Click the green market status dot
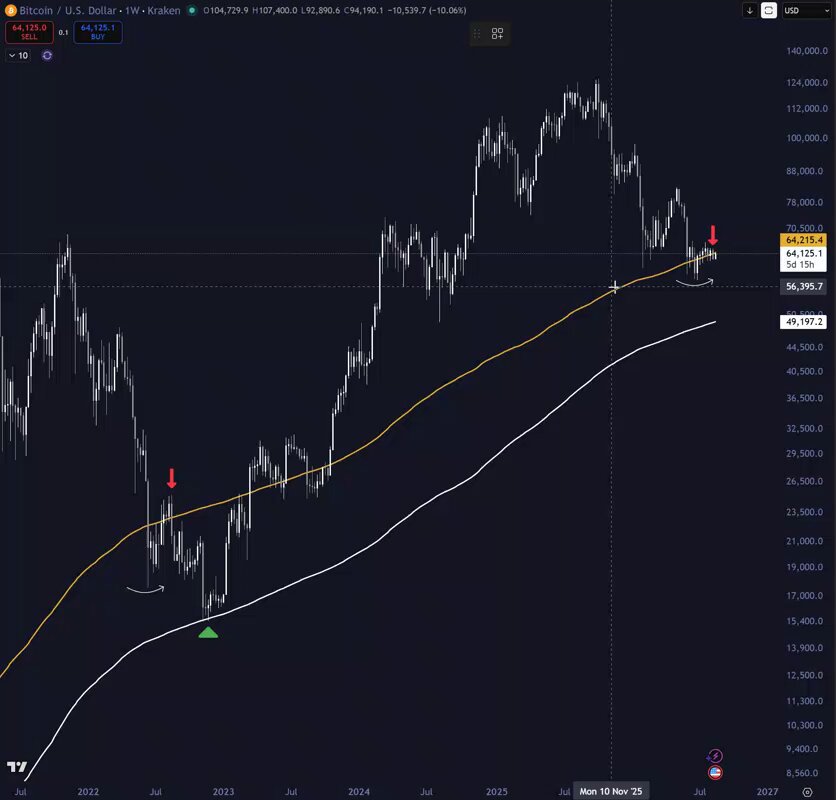This screenshot has width=836, height=800. point(192,10)
